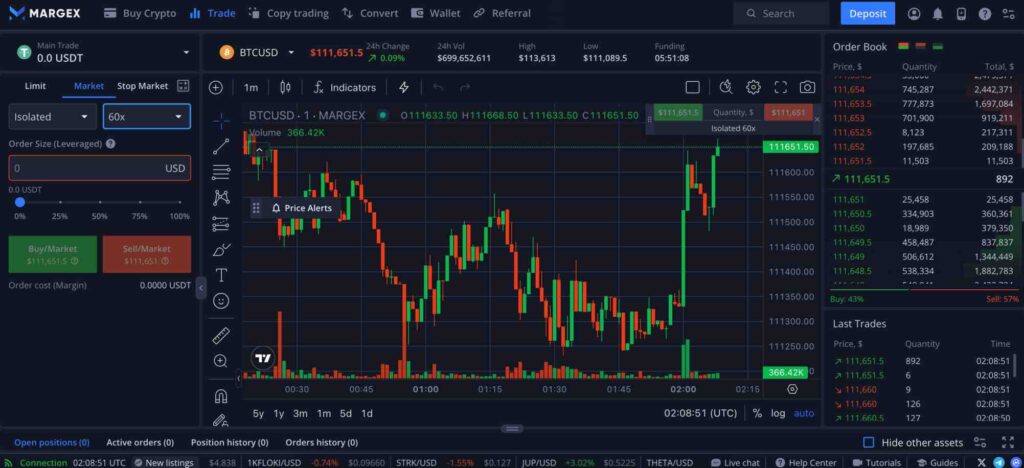Take a chart snapshot with camera icon
1024x468 pixels.
[x=808, y=87]
